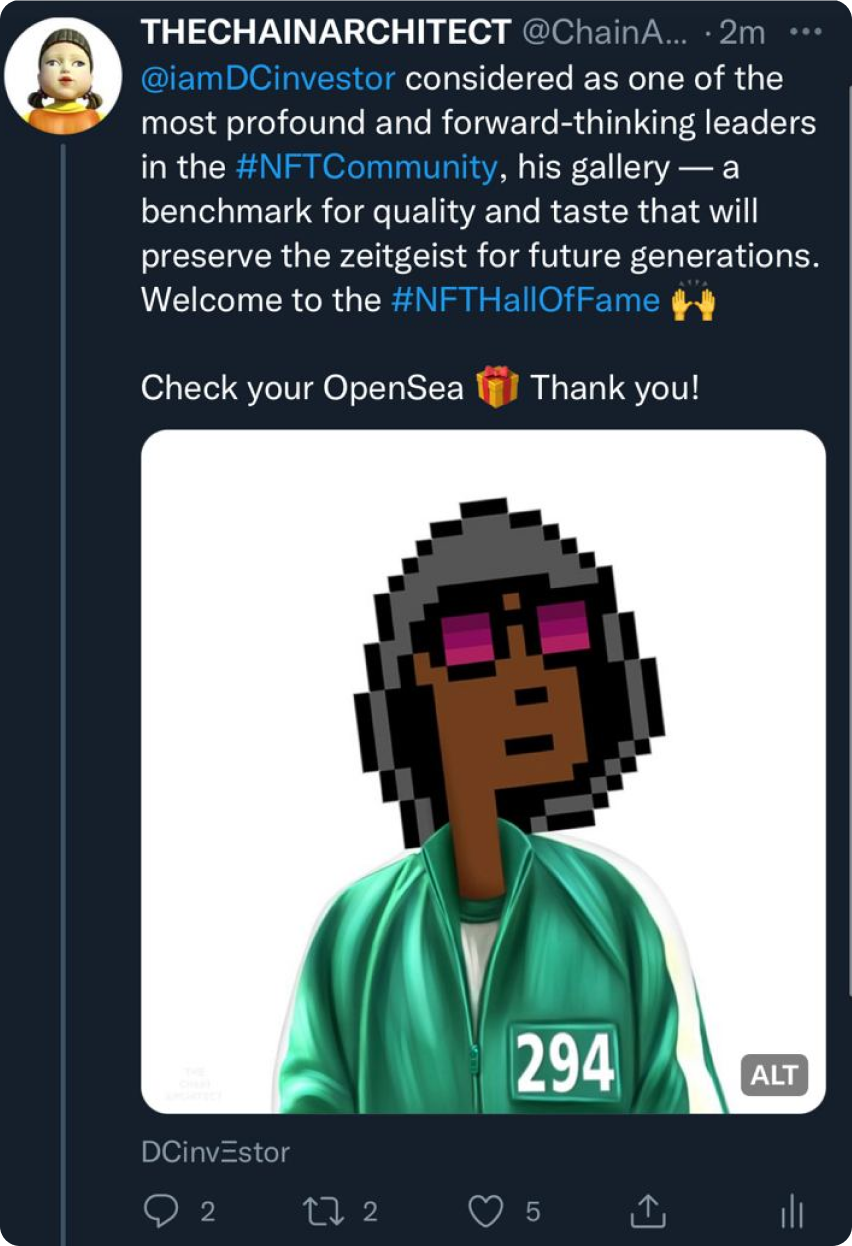
Task: Click the like count number 5
Action: click(x=533, y=1212)
